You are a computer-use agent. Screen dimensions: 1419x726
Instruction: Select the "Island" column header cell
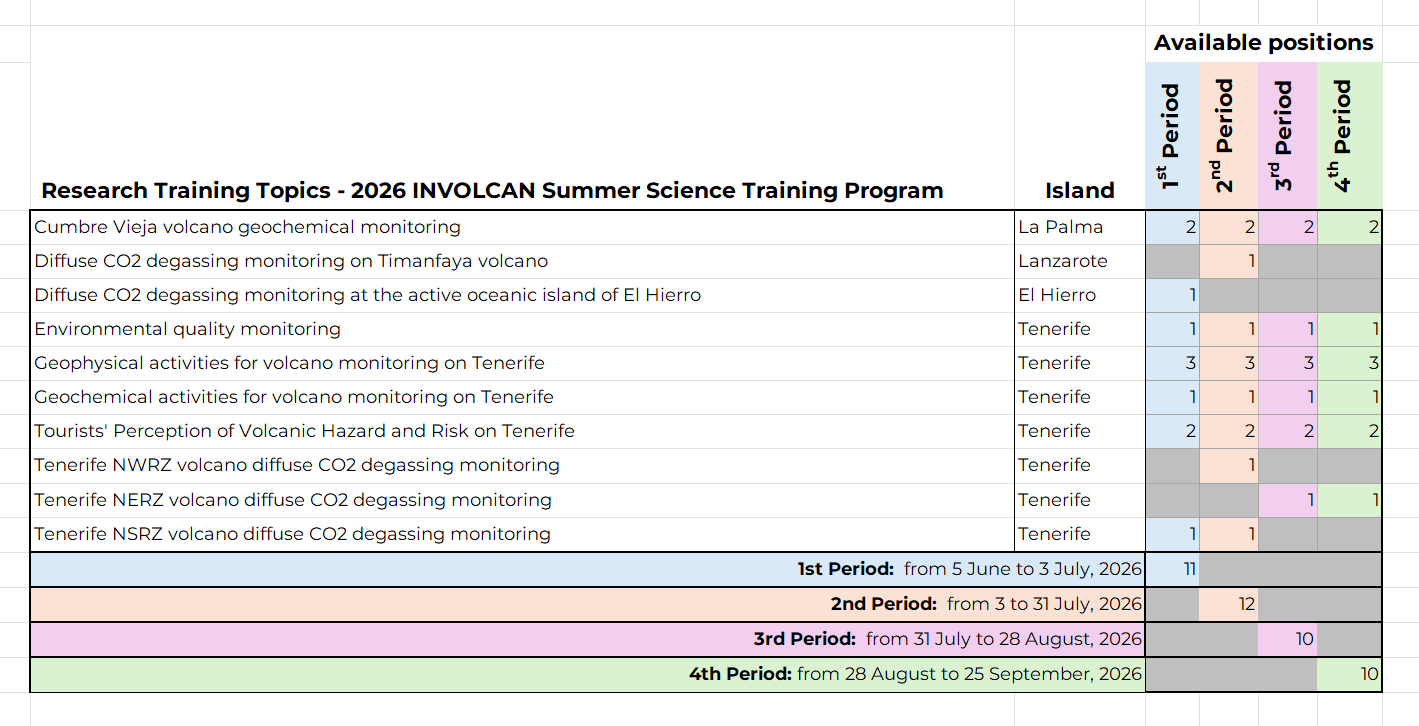pyautogui.click(x=1079, y=191)
